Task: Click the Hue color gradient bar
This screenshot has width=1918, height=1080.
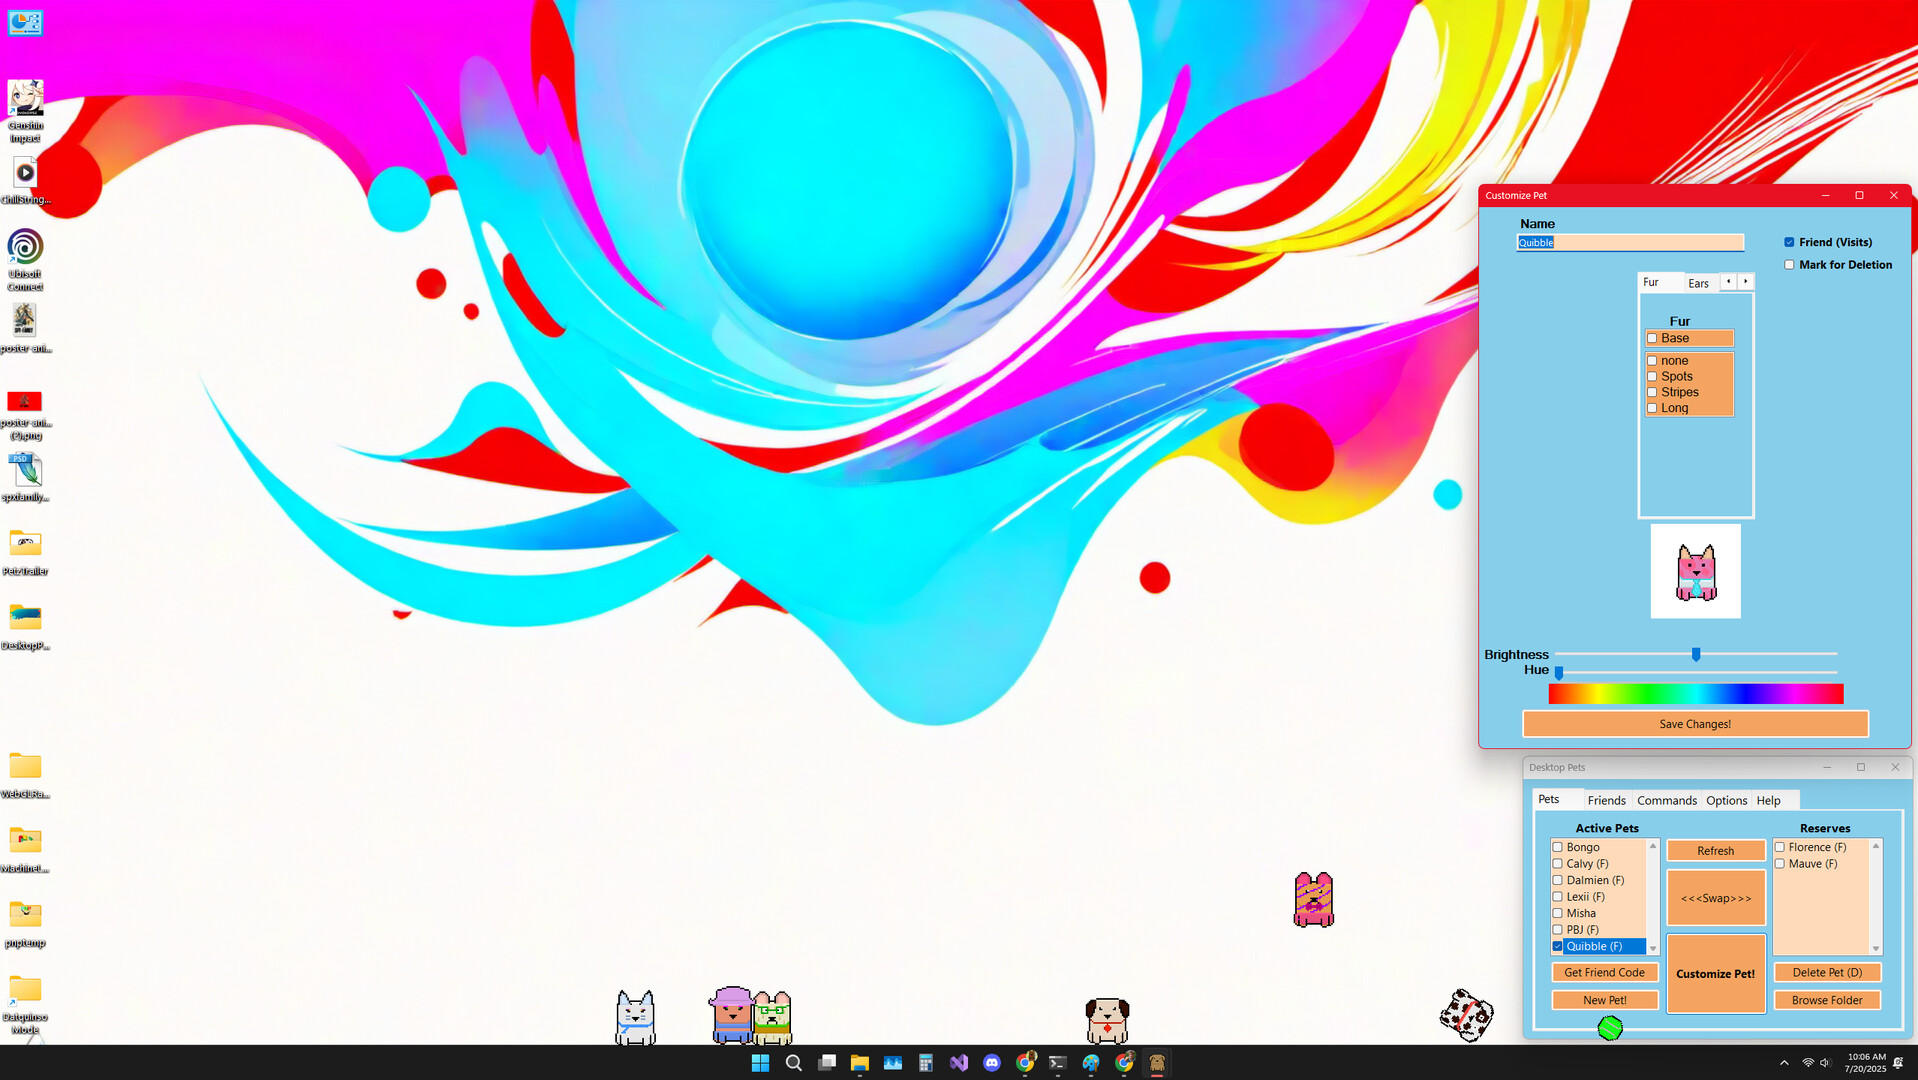Action: [1695, 693]
